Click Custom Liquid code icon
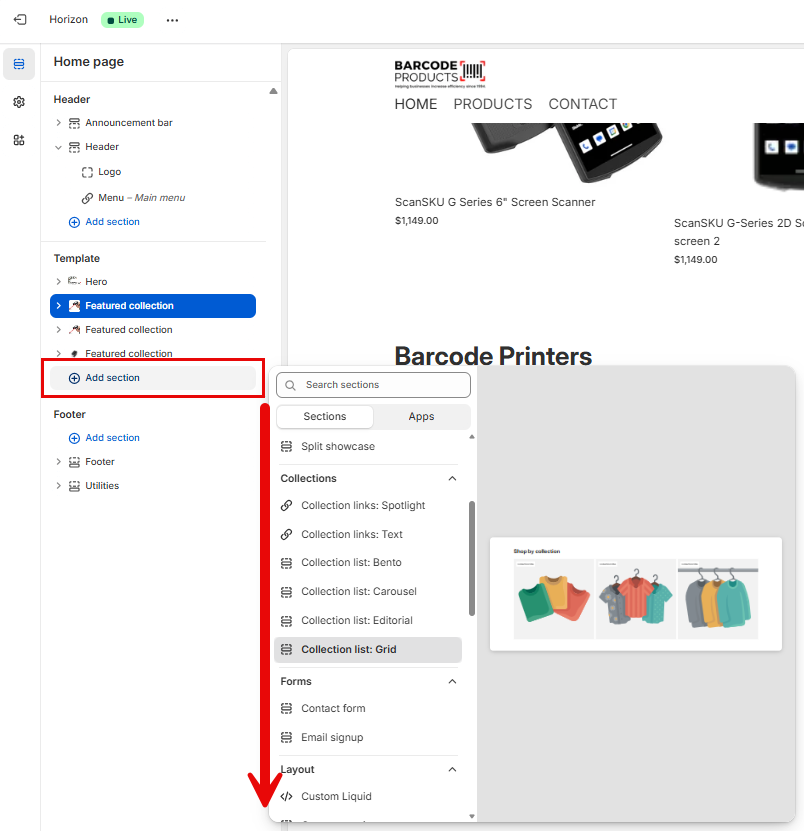The image size is (804, 831). click(286, 797)
